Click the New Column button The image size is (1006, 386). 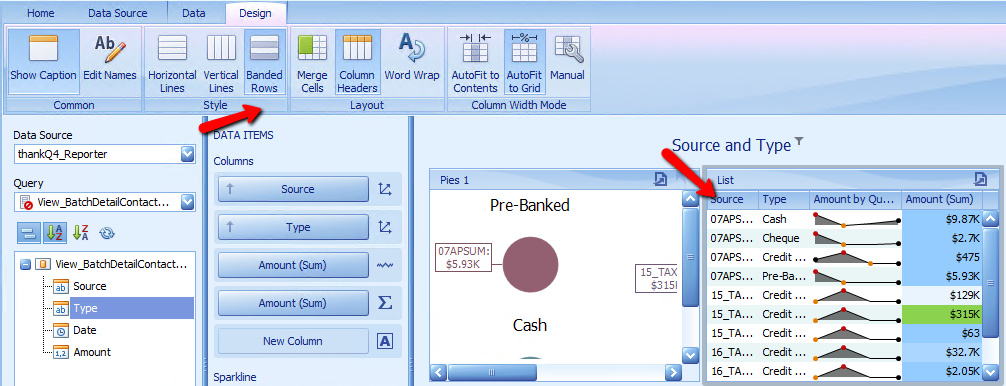[293, 341]
